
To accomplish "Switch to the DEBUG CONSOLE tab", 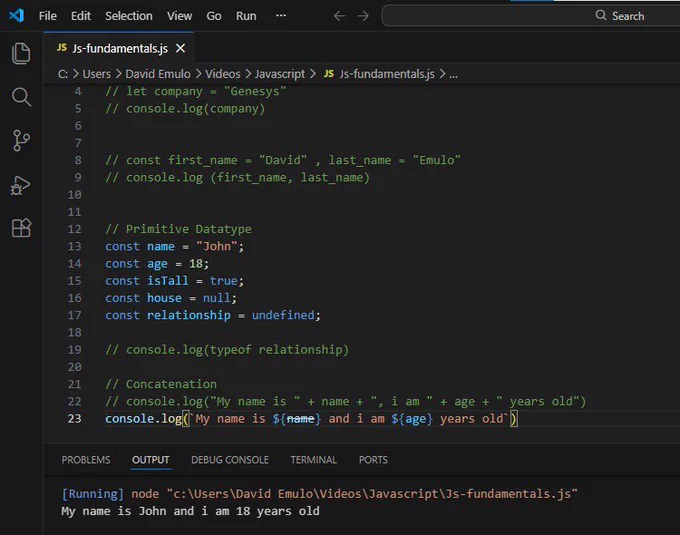I will tap(230, 460).
